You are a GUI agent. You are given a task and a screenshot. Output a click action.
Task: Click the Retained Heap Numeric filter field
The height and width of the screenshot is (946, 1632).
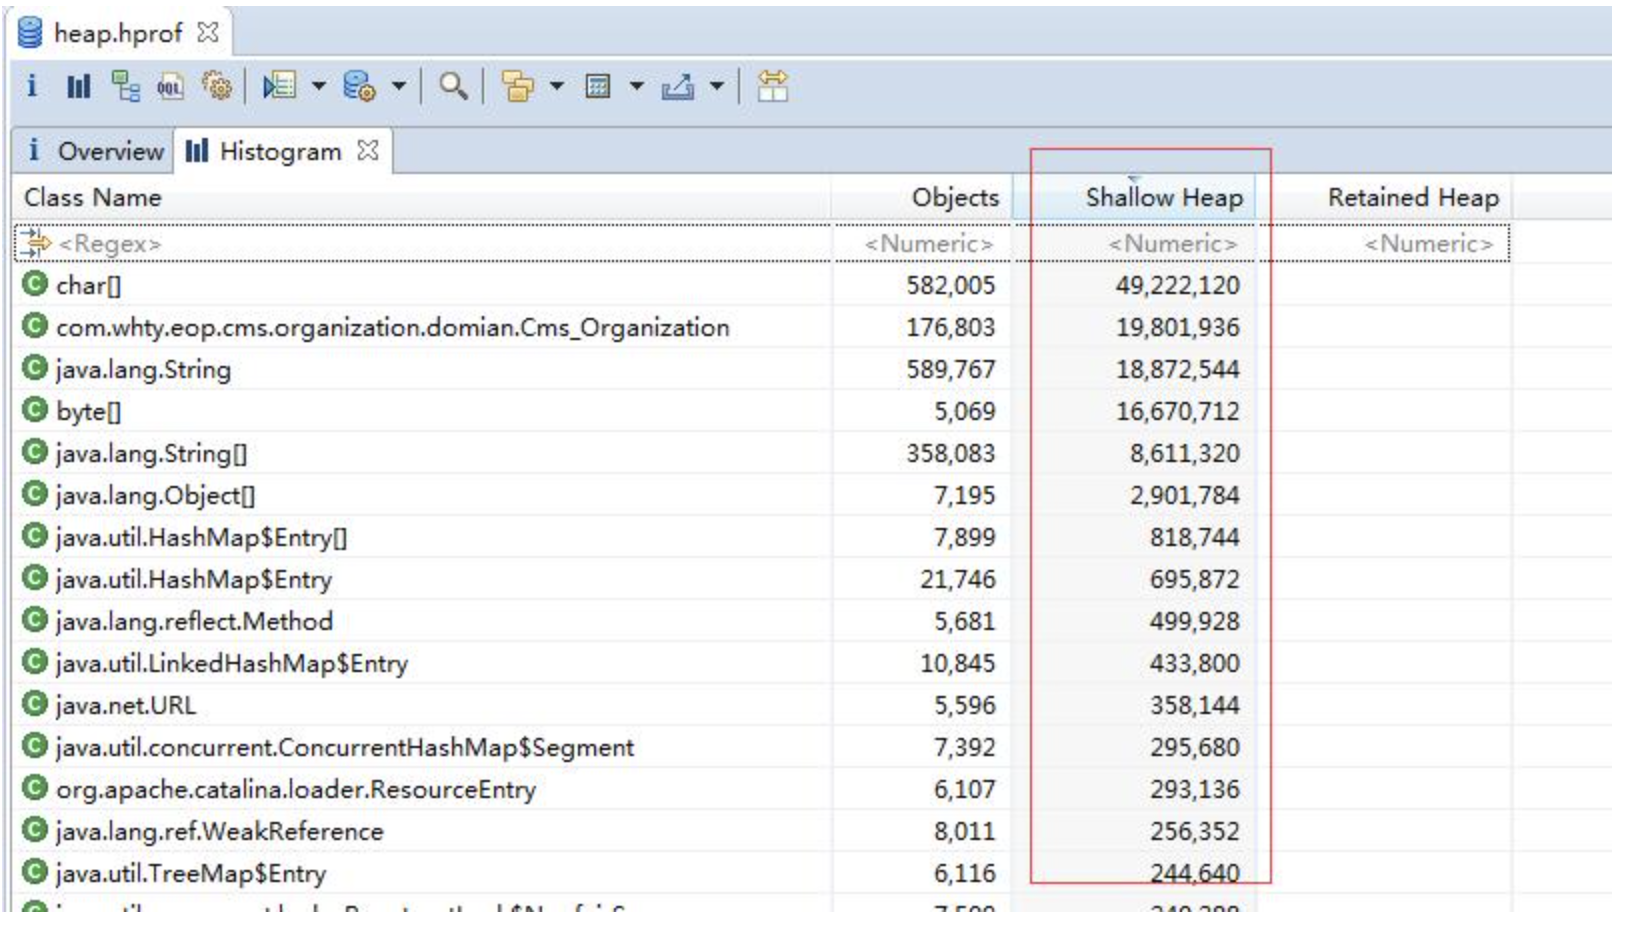pos(1384,243)
